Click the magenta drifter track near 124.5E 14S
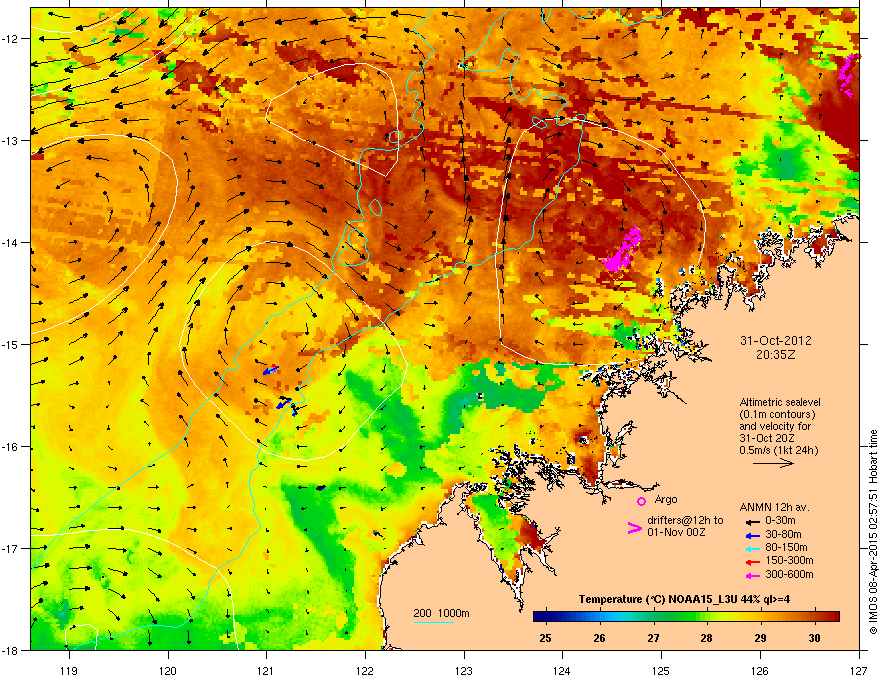Screen dimensions: 880x680 click(622, 249)
